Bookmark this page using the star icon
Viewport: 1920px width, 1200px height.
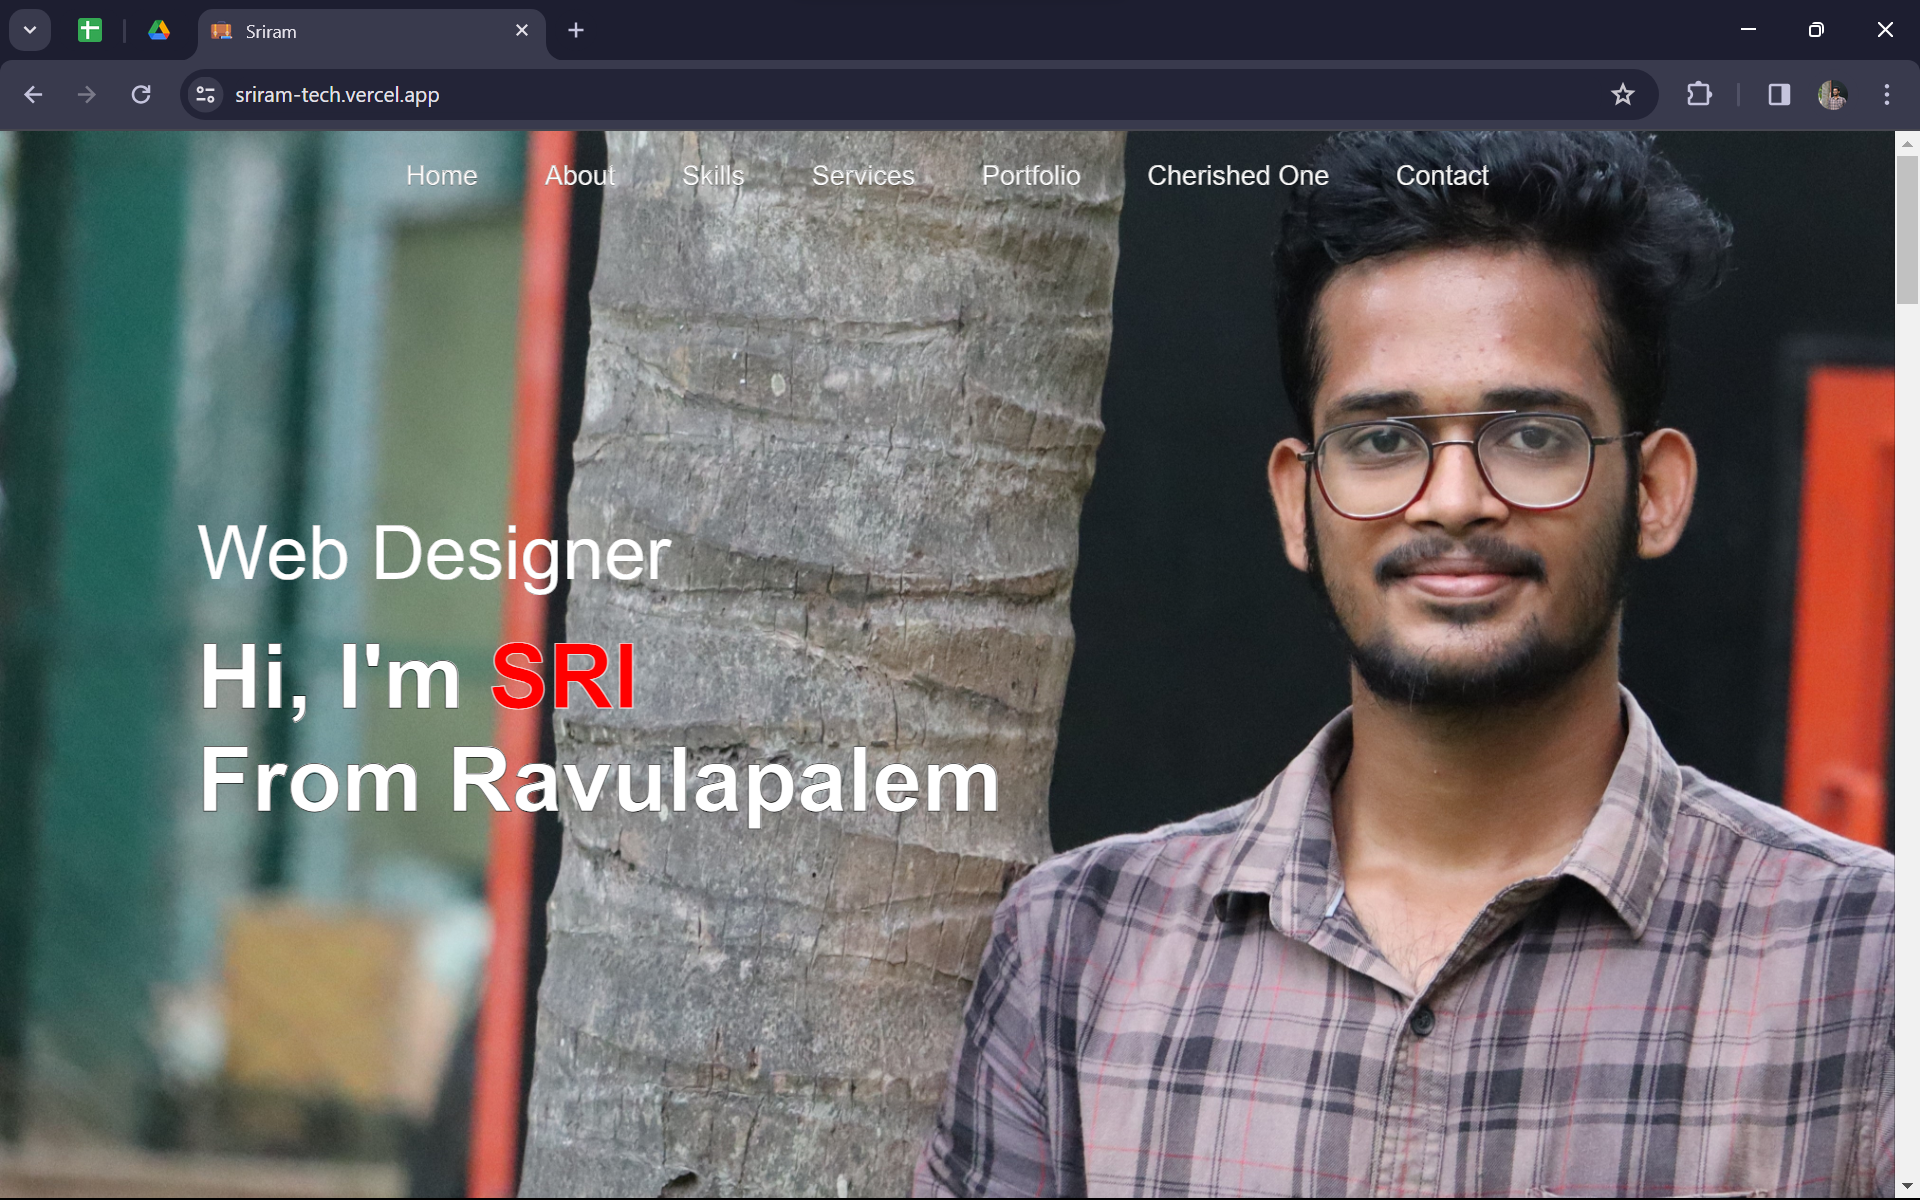click(1623, 95)
